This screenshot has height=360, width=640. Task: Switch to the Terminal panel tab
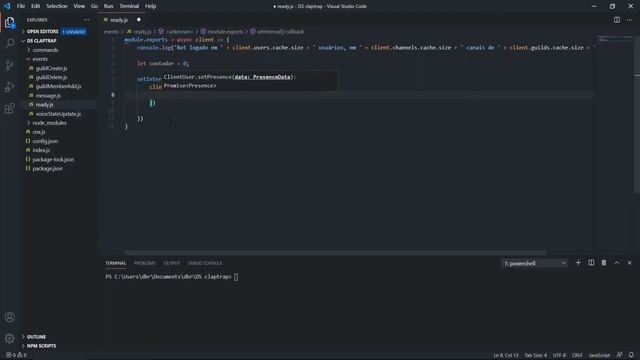pyautogui.click(x=116, y=263)
